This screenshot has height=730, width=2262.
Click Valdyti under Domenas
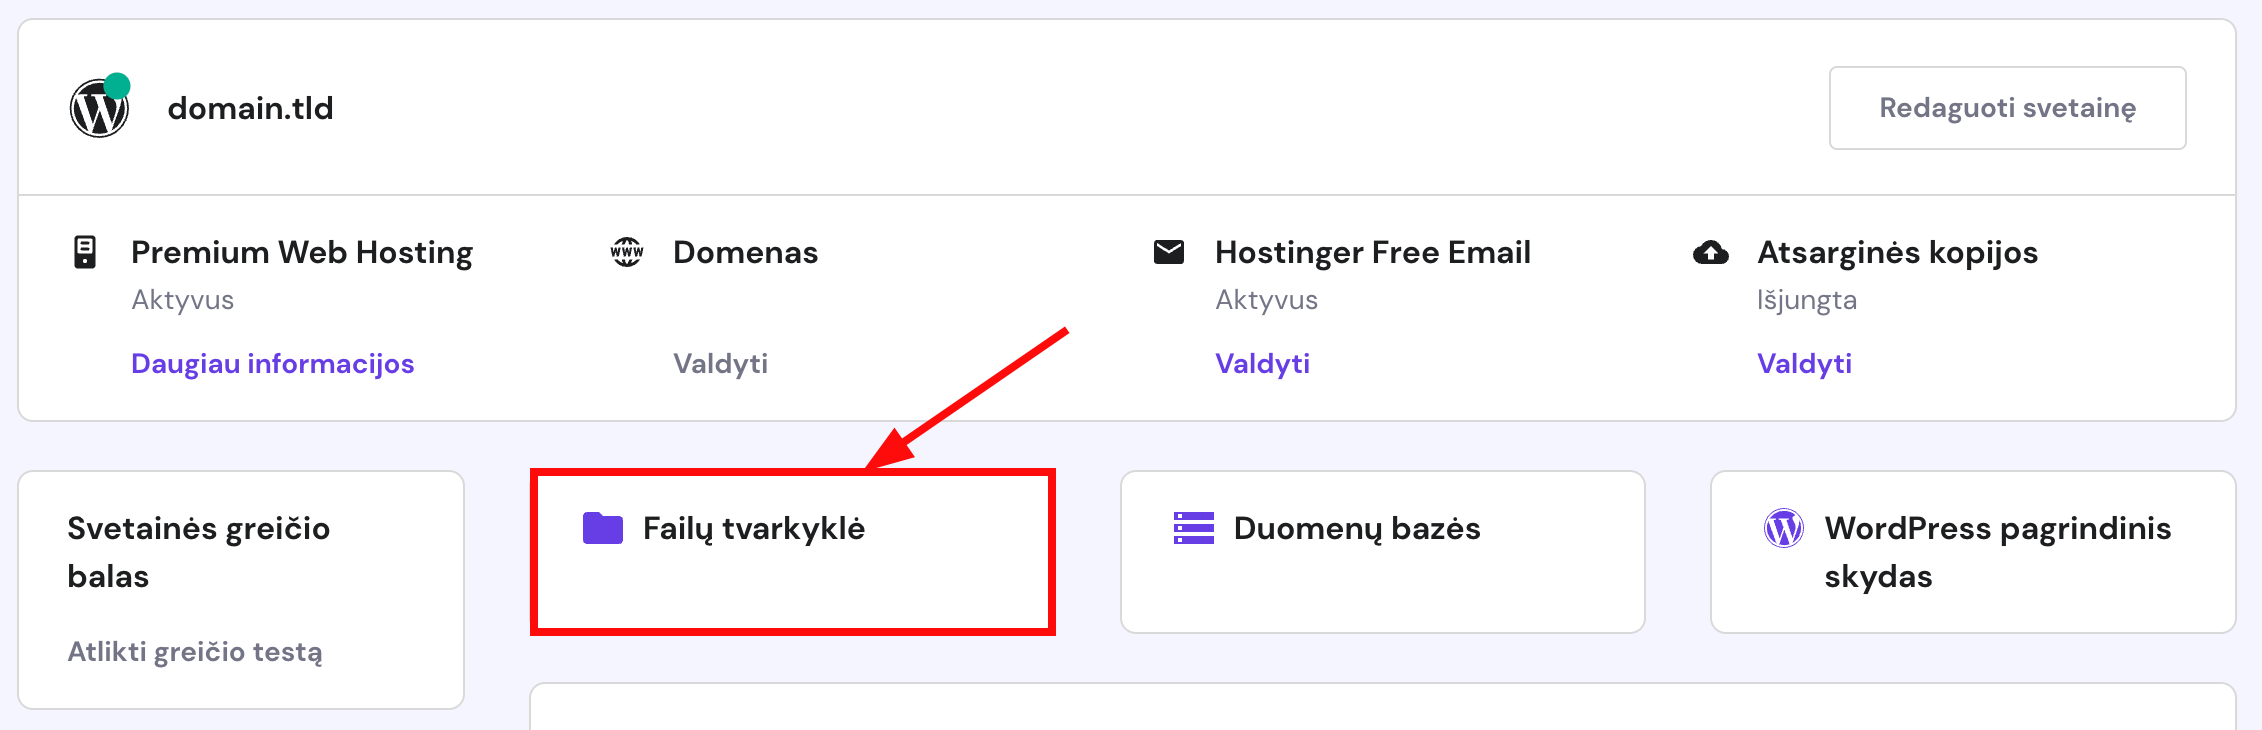coord(722,363)
